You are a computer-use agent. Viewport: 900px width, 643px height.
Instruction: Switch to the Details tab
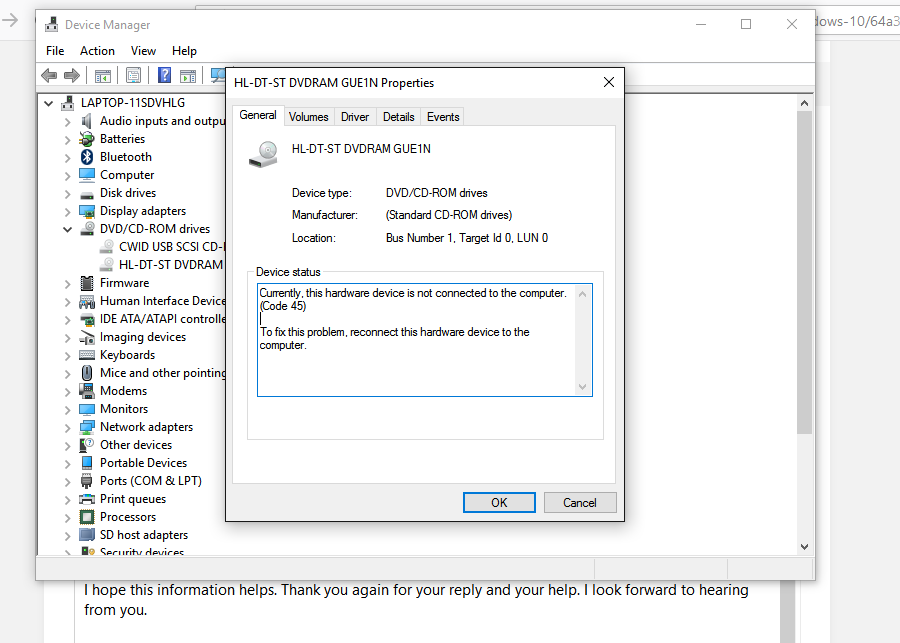398,117
